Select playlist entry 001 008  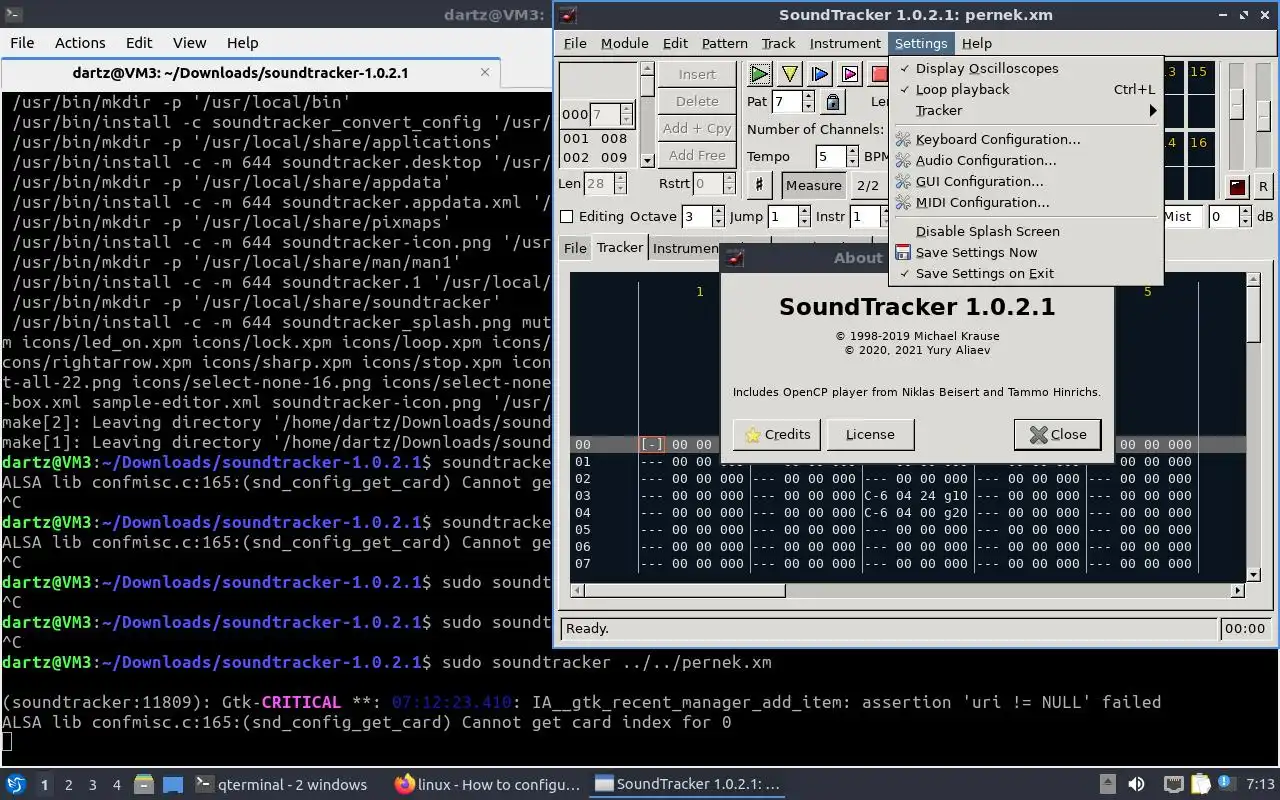[595, 139]
